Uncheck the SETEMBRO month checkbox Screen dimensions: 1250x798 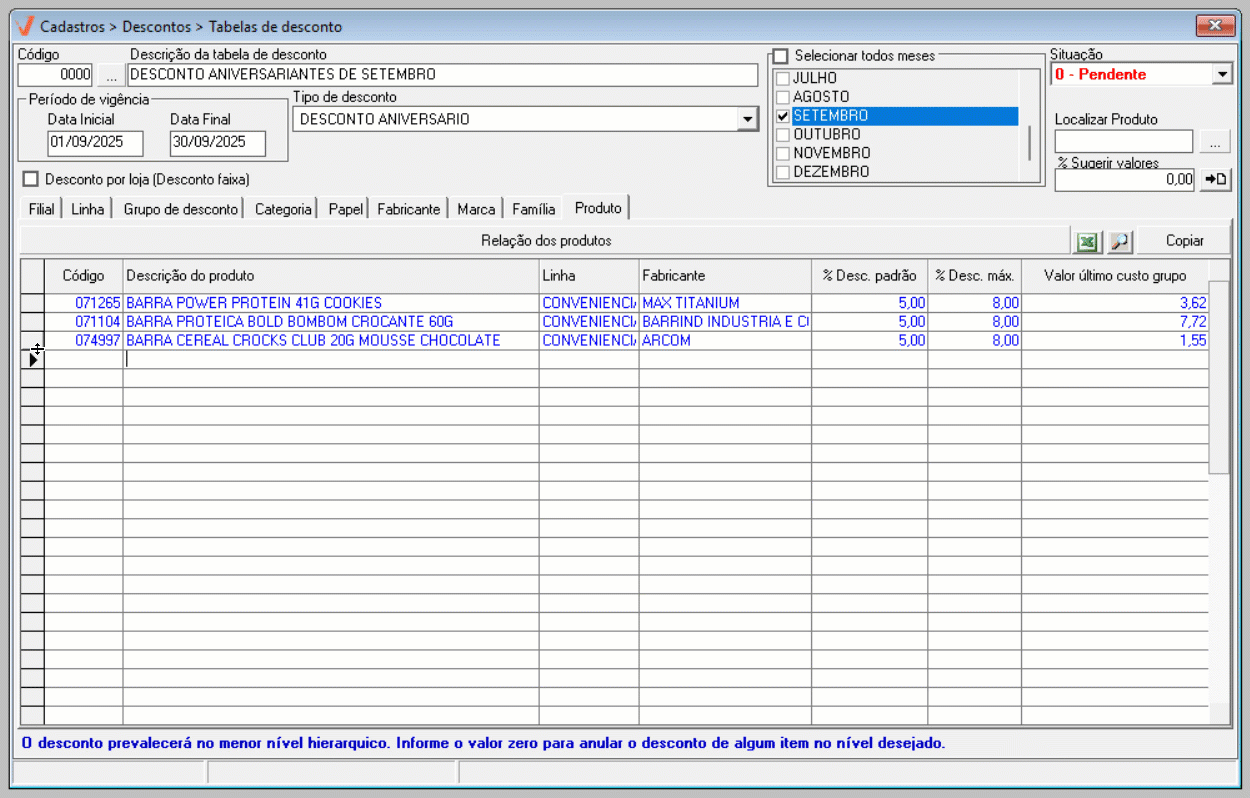(783, 116)
